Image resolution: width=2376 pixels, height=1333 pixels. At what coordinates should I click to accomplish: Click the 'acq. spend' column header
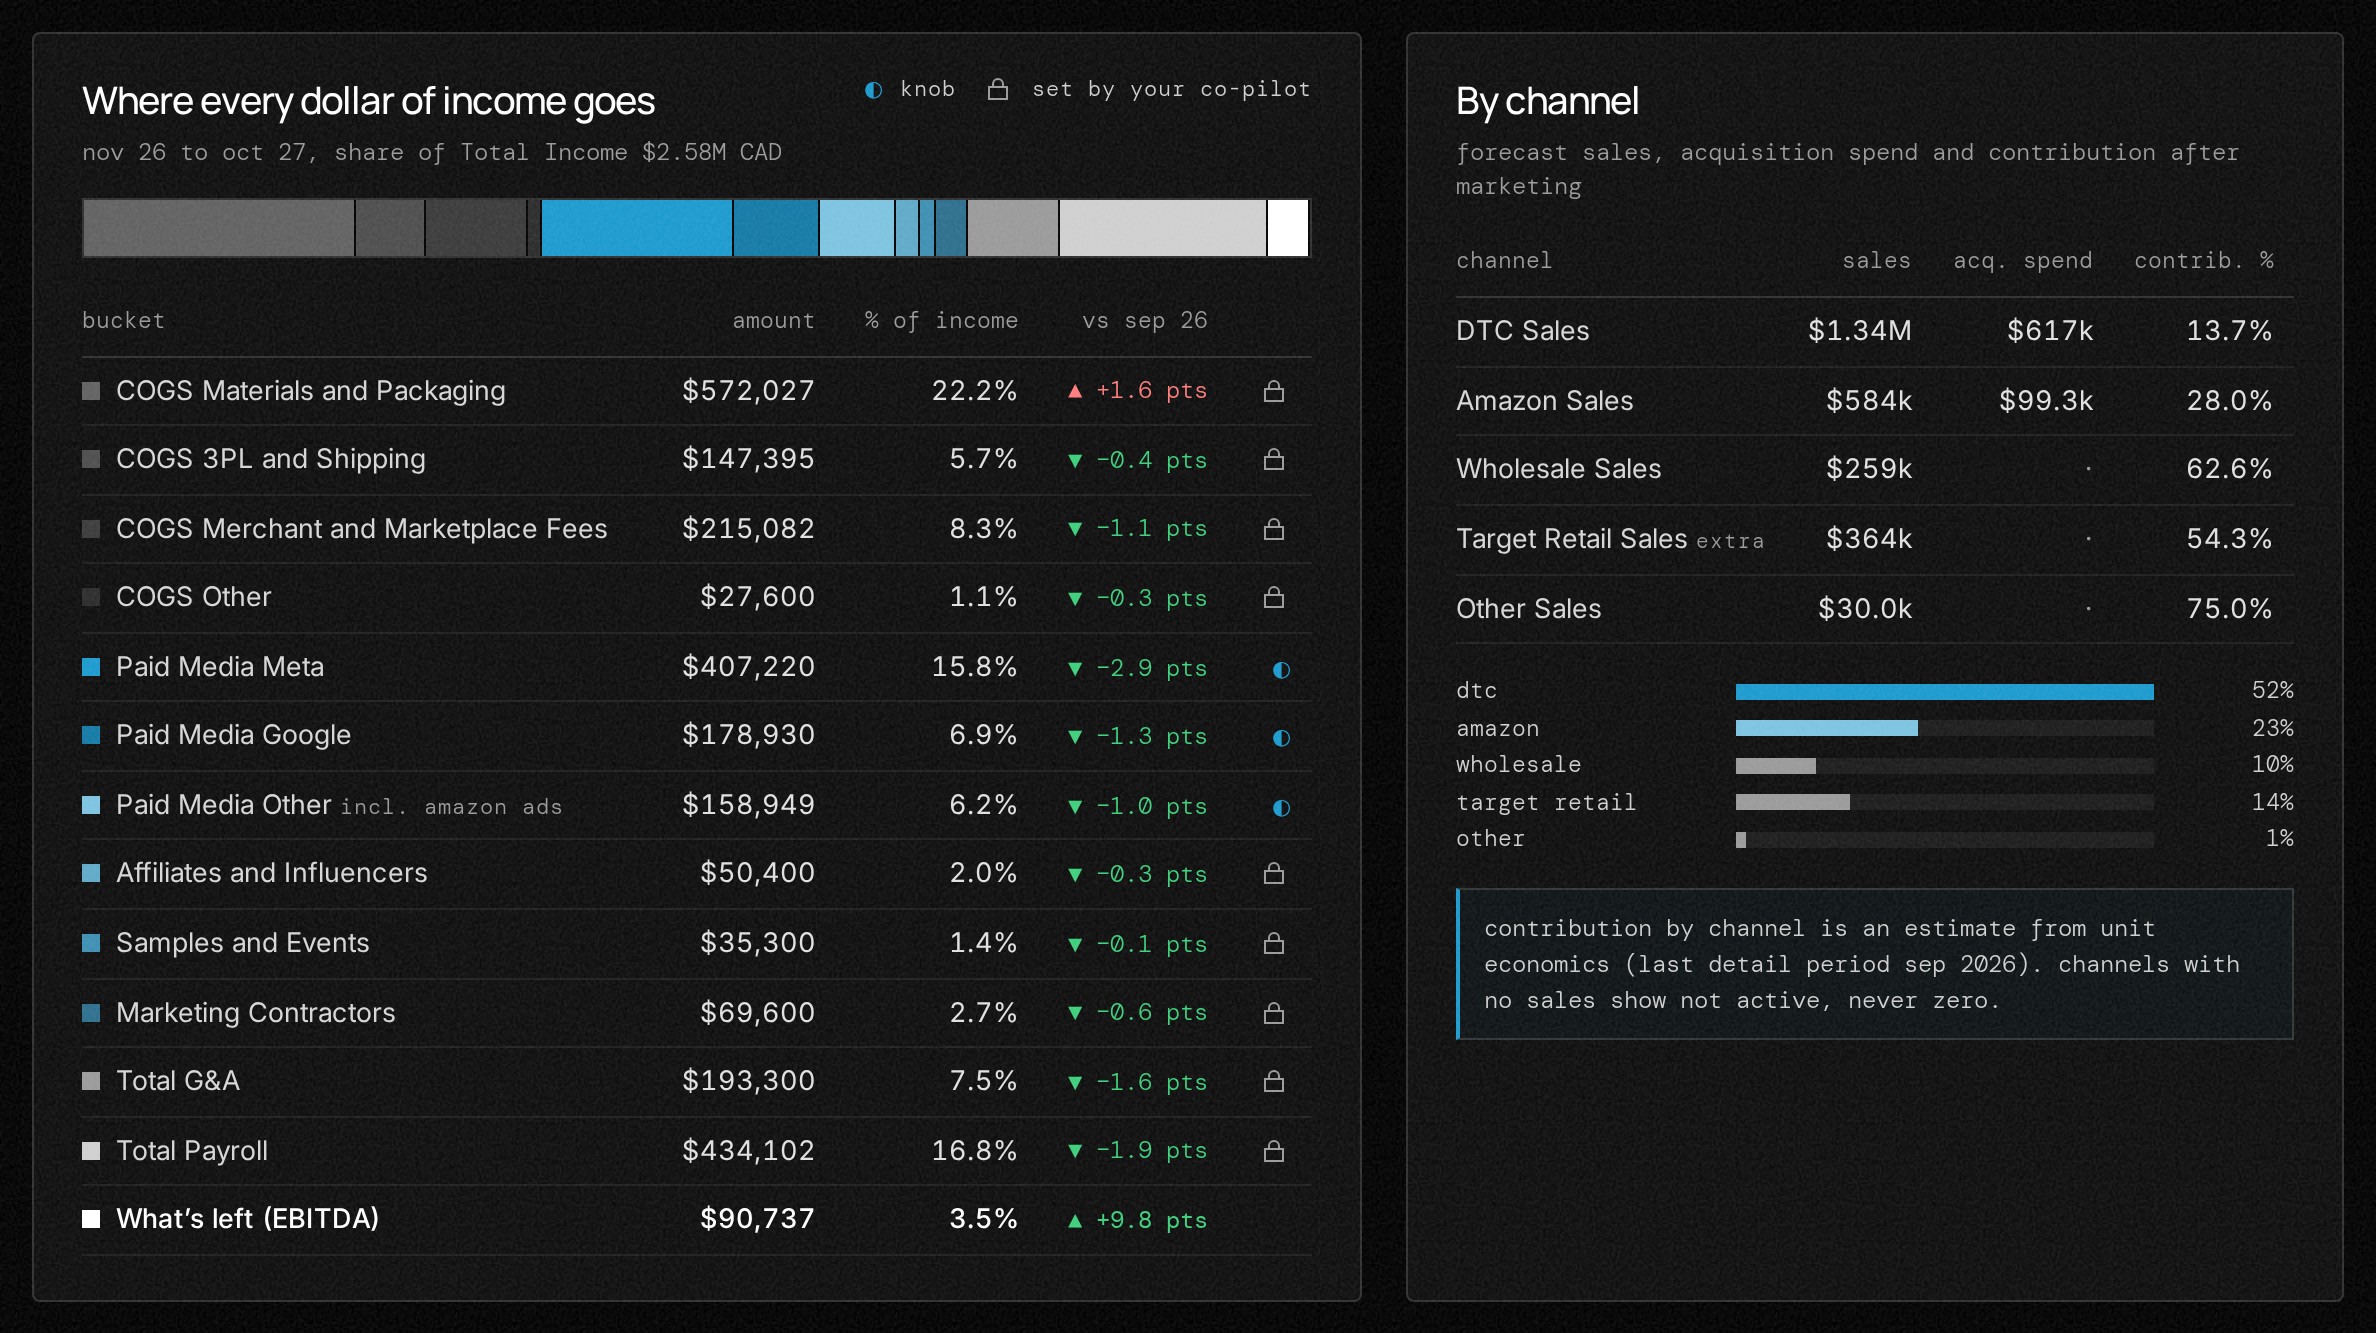[x=2023, y=260]
